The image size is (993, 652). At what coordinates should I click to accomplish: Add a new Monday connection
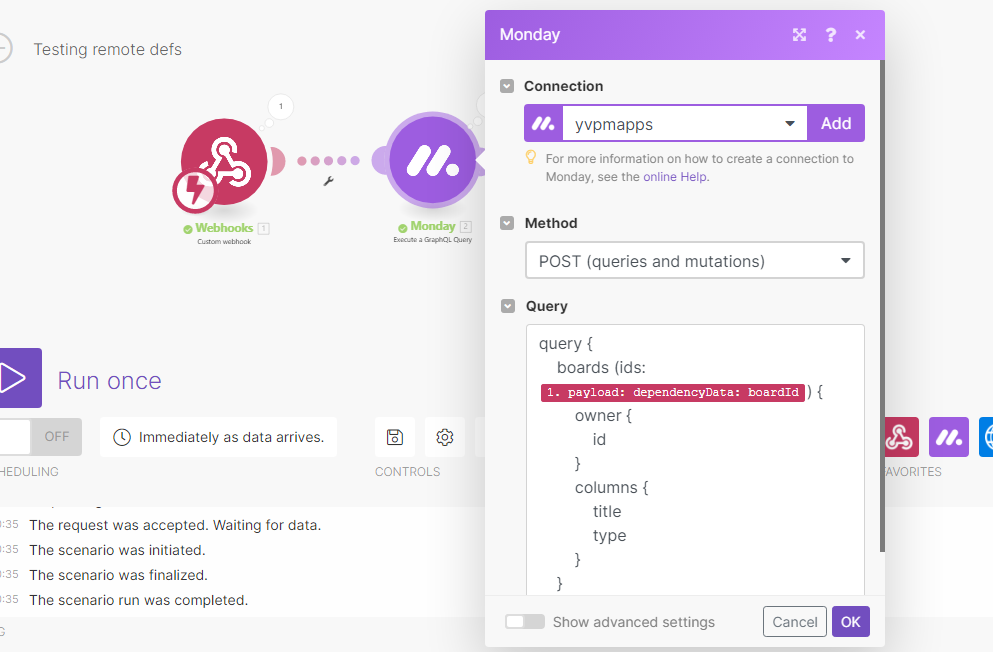(836, 123)
